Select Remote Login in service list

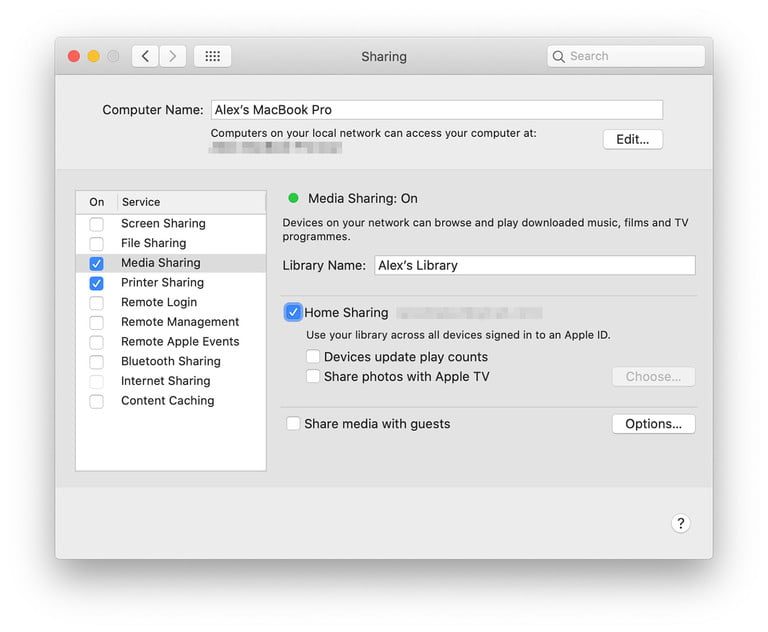[x=159, y=302]
